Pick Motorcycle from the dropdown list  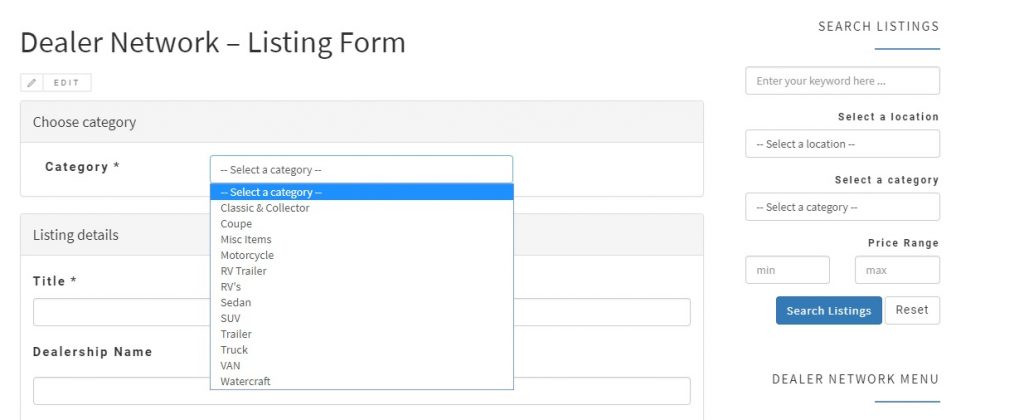coord(247,255)
